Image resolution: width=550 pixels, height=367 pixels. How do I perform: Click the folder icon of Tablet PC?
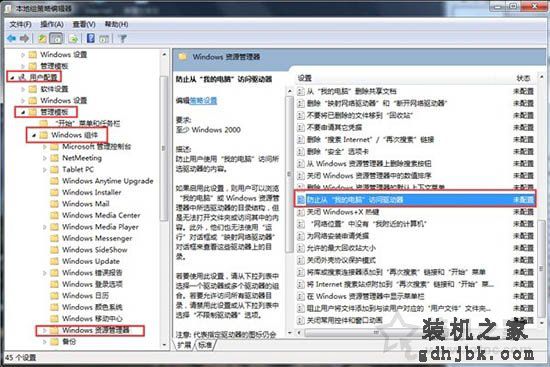point(54,169)
